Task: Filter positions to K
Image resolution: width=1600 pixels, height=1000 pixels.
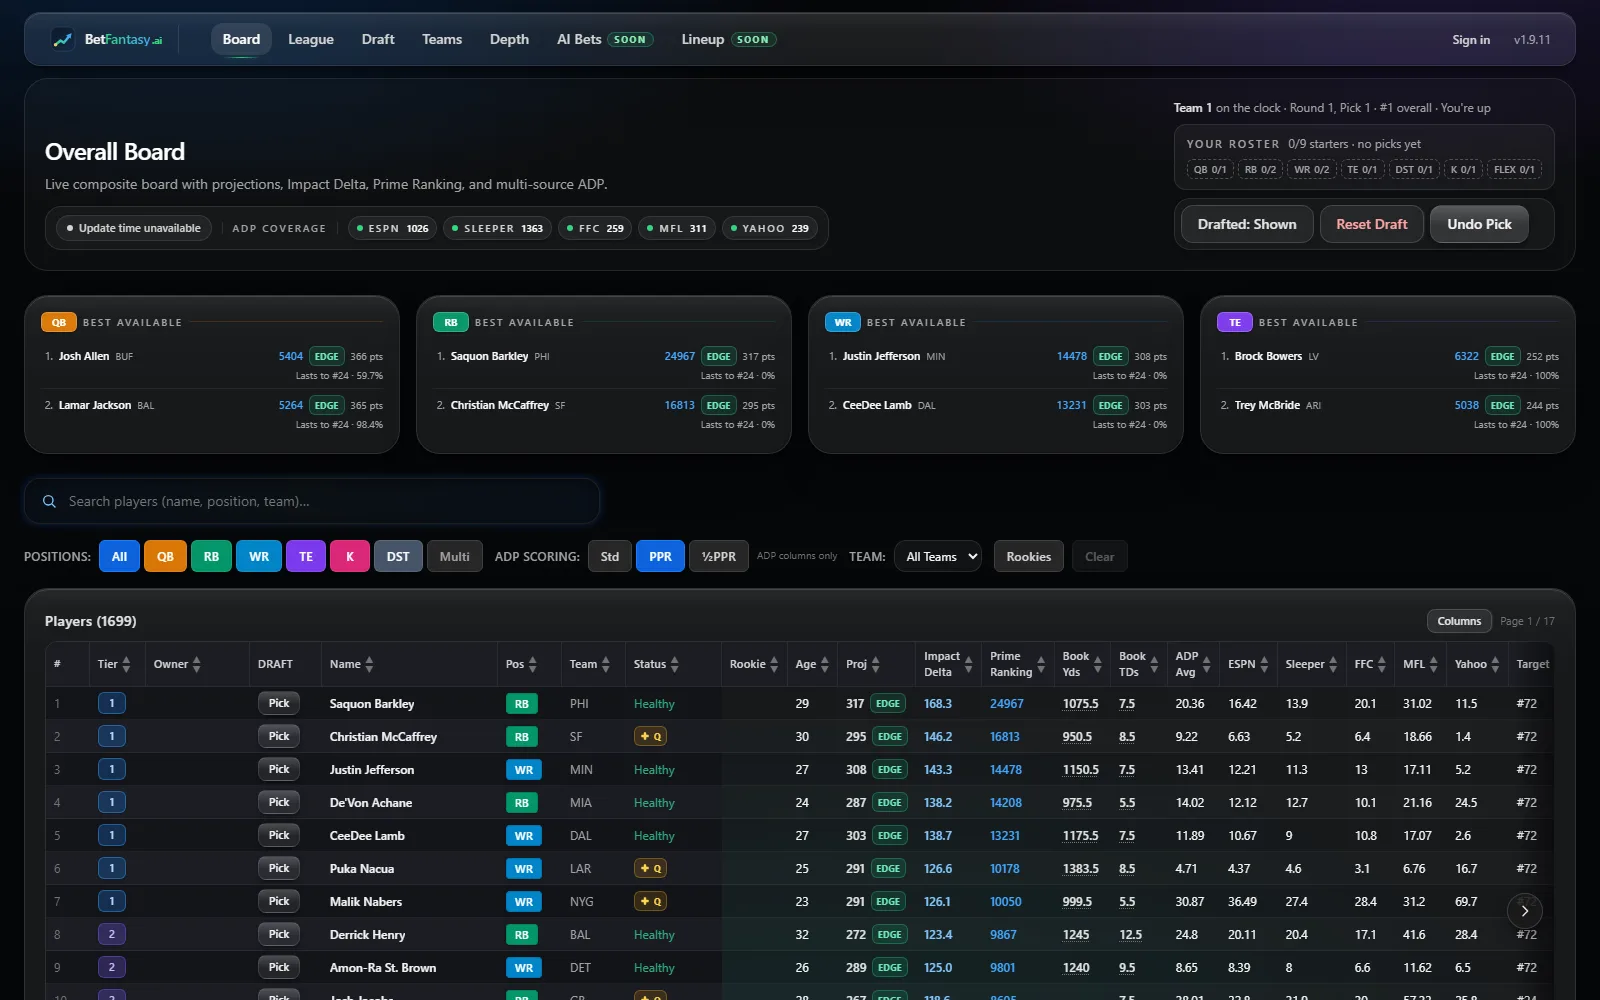Action: [350, 557]
